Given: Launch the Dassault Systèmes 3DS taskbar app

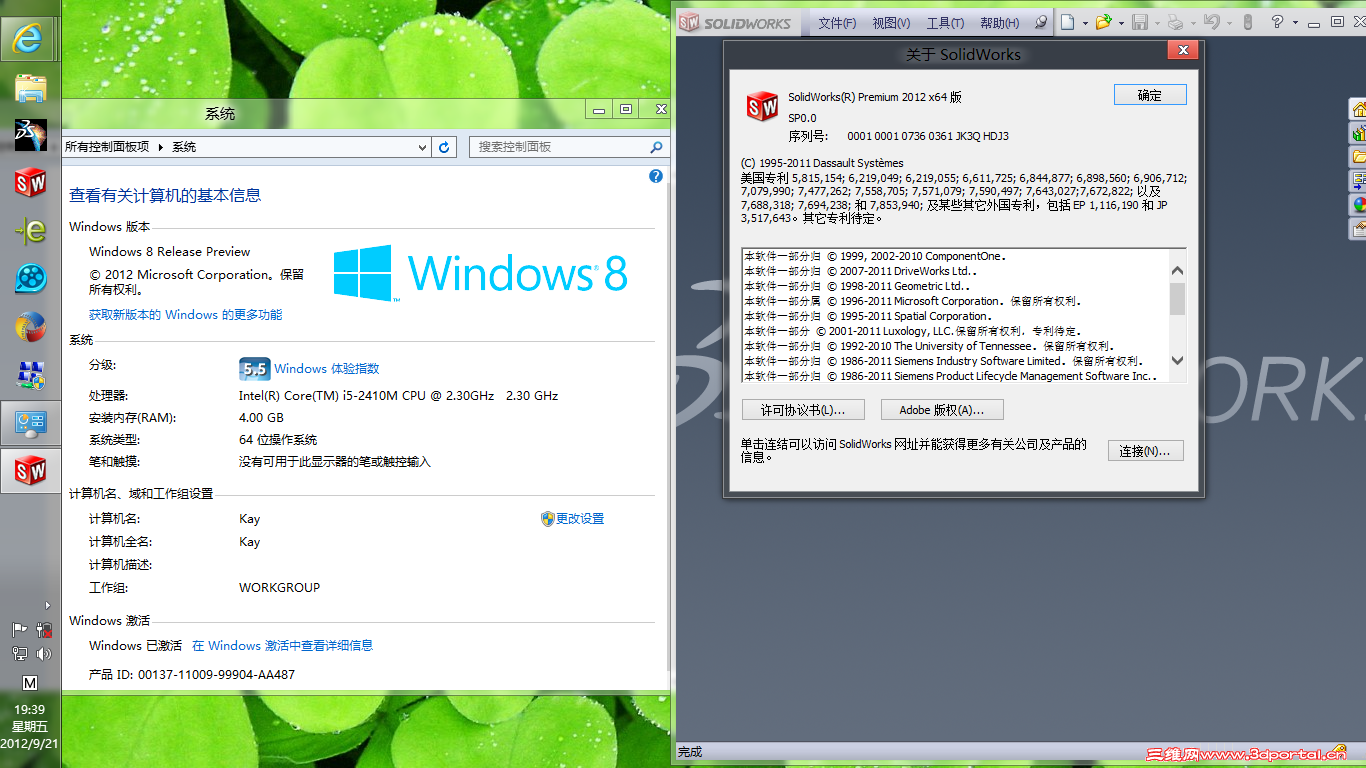Looking at the screenshot, I should coord(30,135).
